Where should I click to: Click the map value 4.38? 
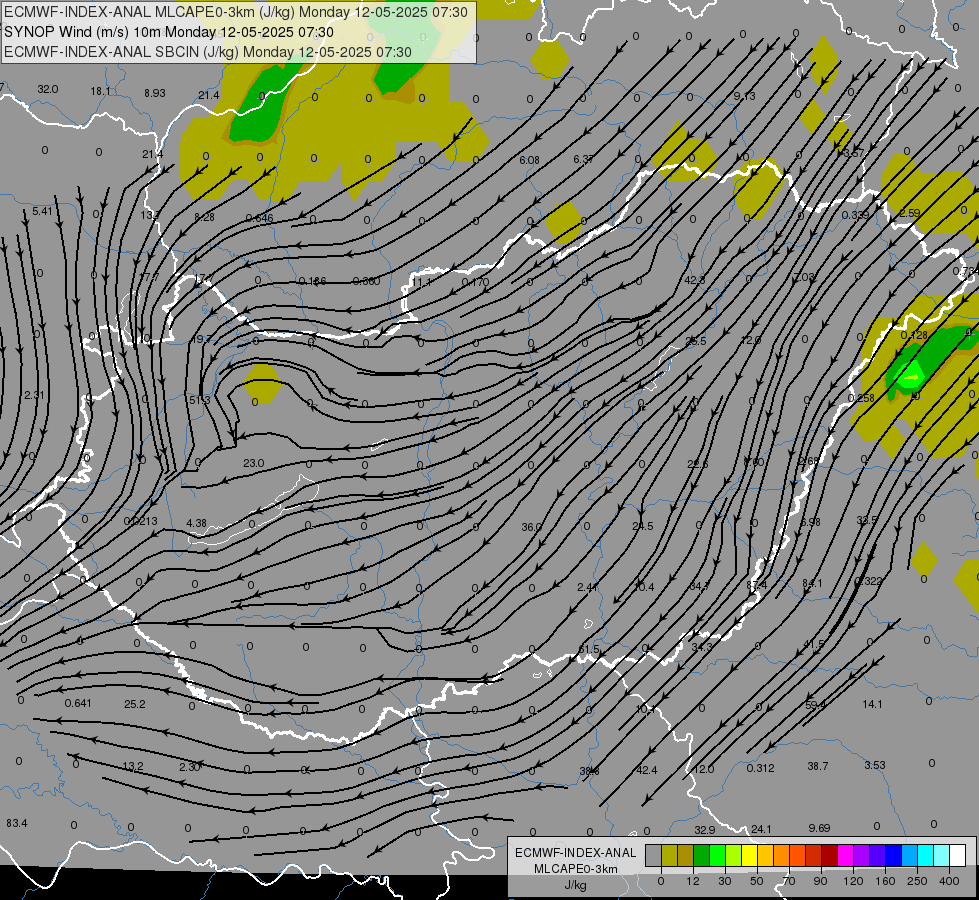tap(197, 523)
